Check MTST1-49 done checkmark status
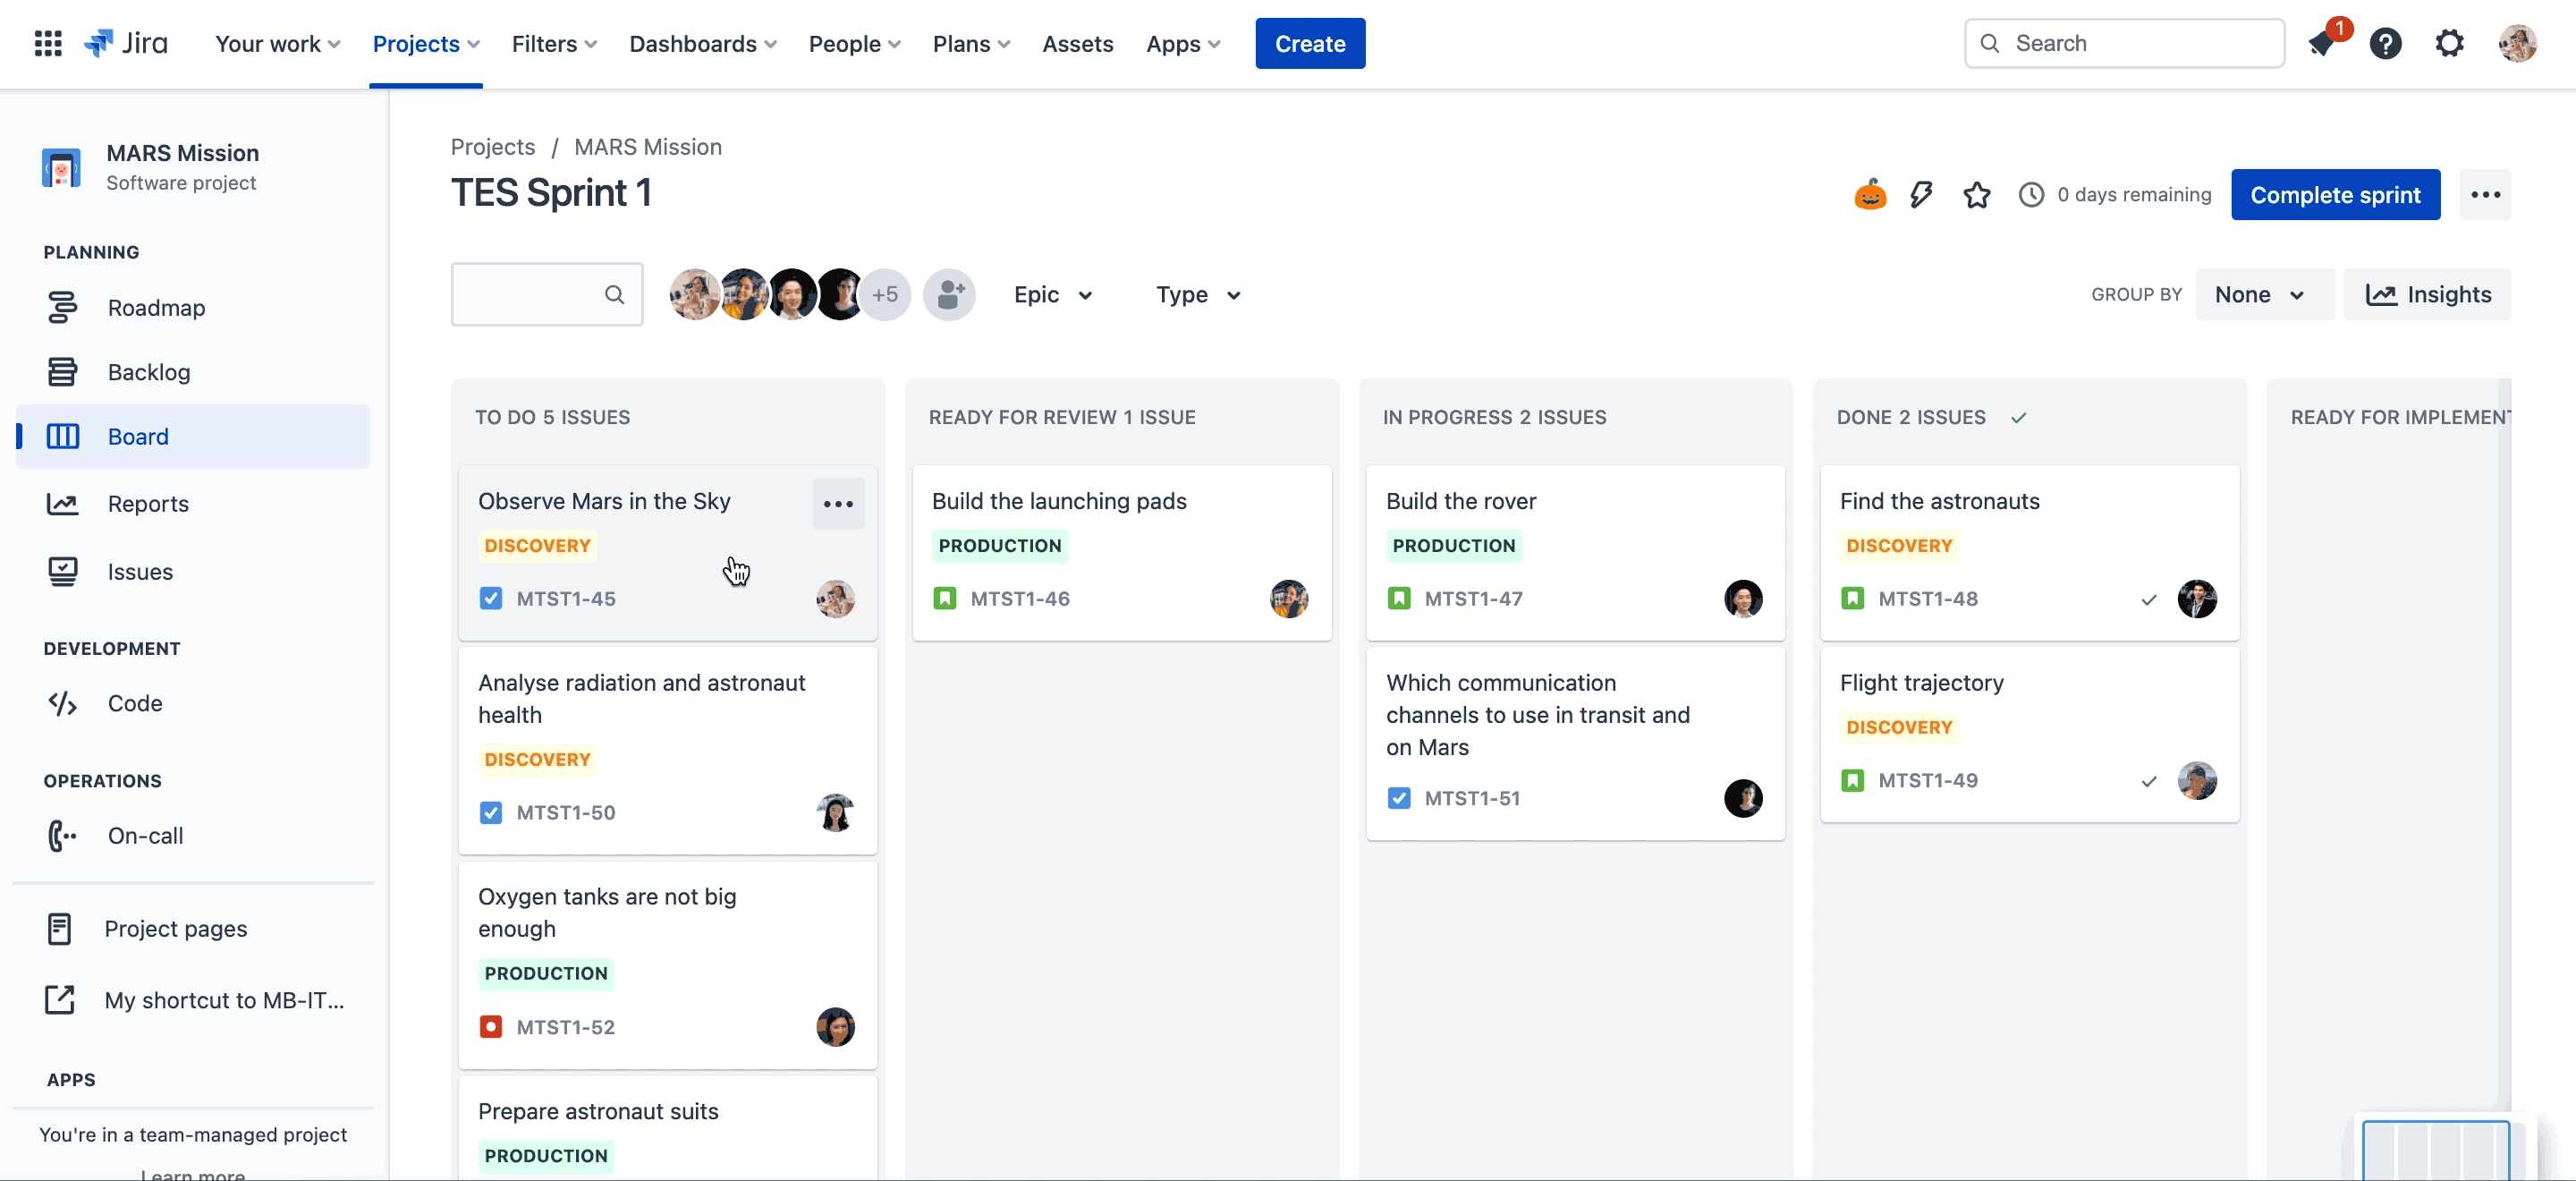The height and width of the screenshot is (1181, 2576). point(2148,780)
